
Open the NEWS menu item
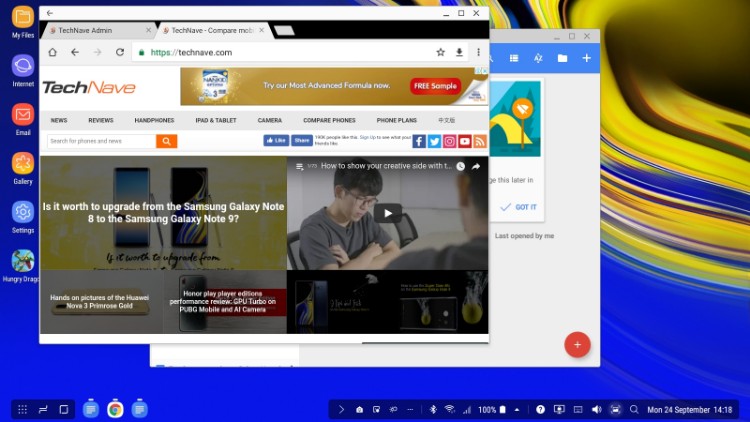(x=59, y=121)
